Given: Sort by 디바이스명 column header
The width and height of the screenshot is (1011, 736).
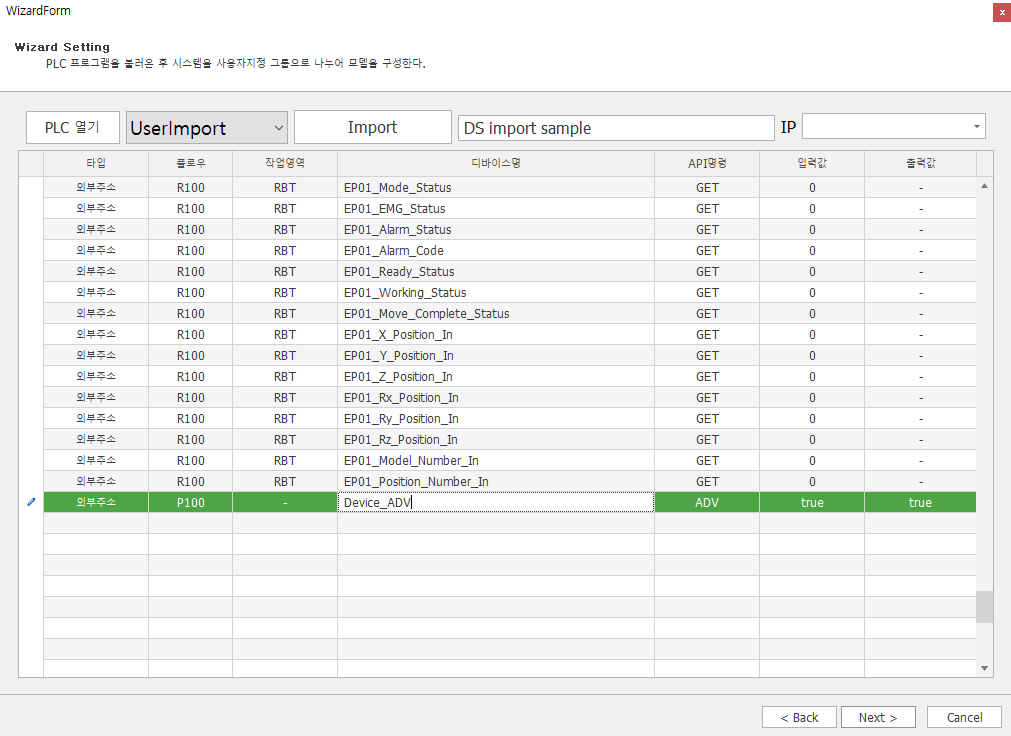Looking at the screenshot, I should (495, 162).
